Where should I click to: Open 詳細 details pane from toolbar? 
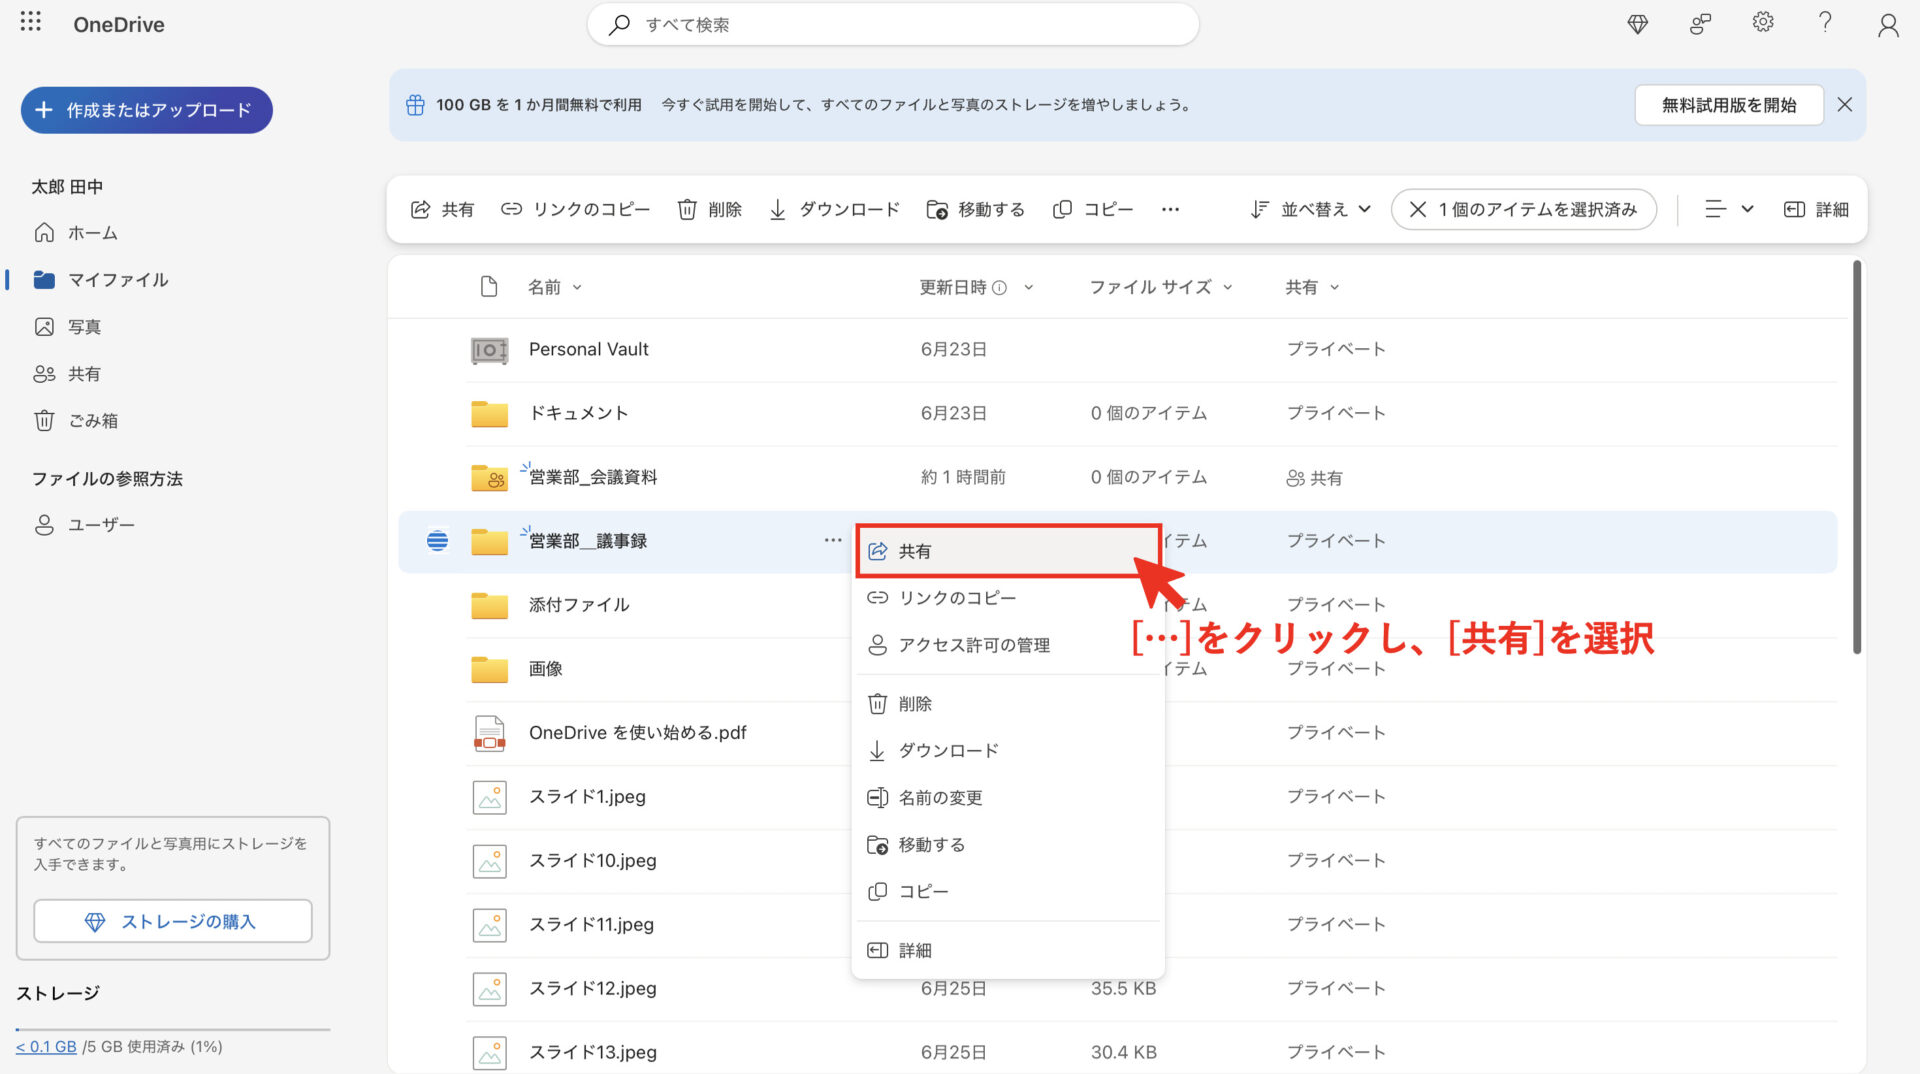coord(1816,209)
